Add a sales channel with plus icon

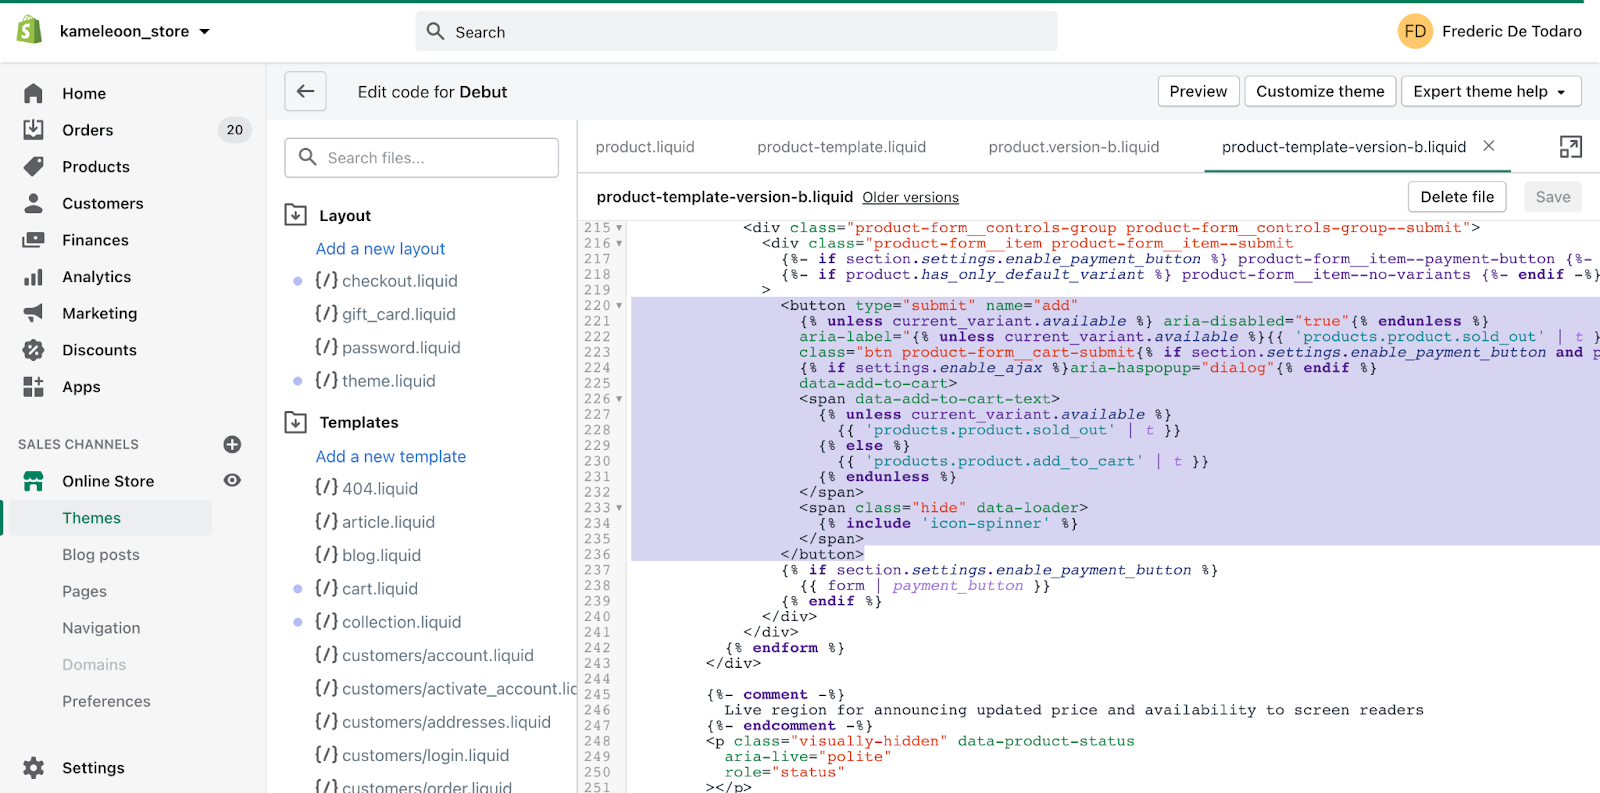click(232, 444)
